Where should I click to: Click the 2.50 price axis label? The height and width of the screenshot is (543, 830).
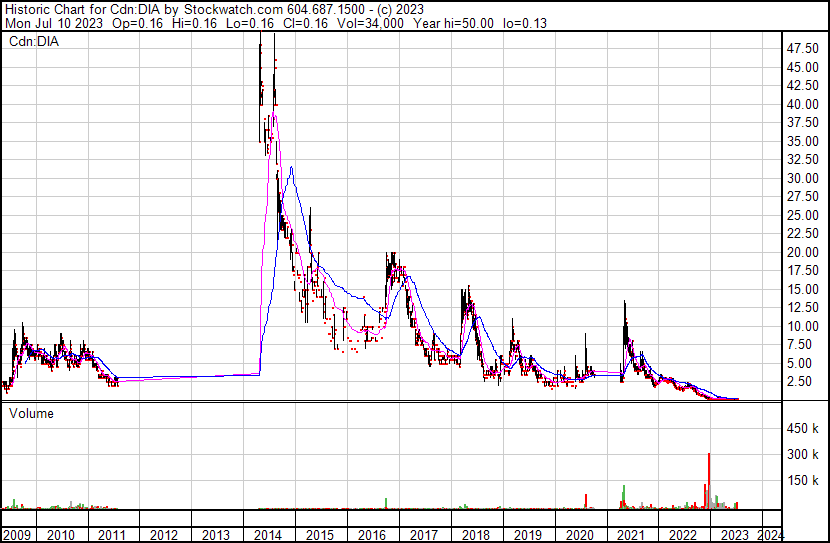(800, 381)
